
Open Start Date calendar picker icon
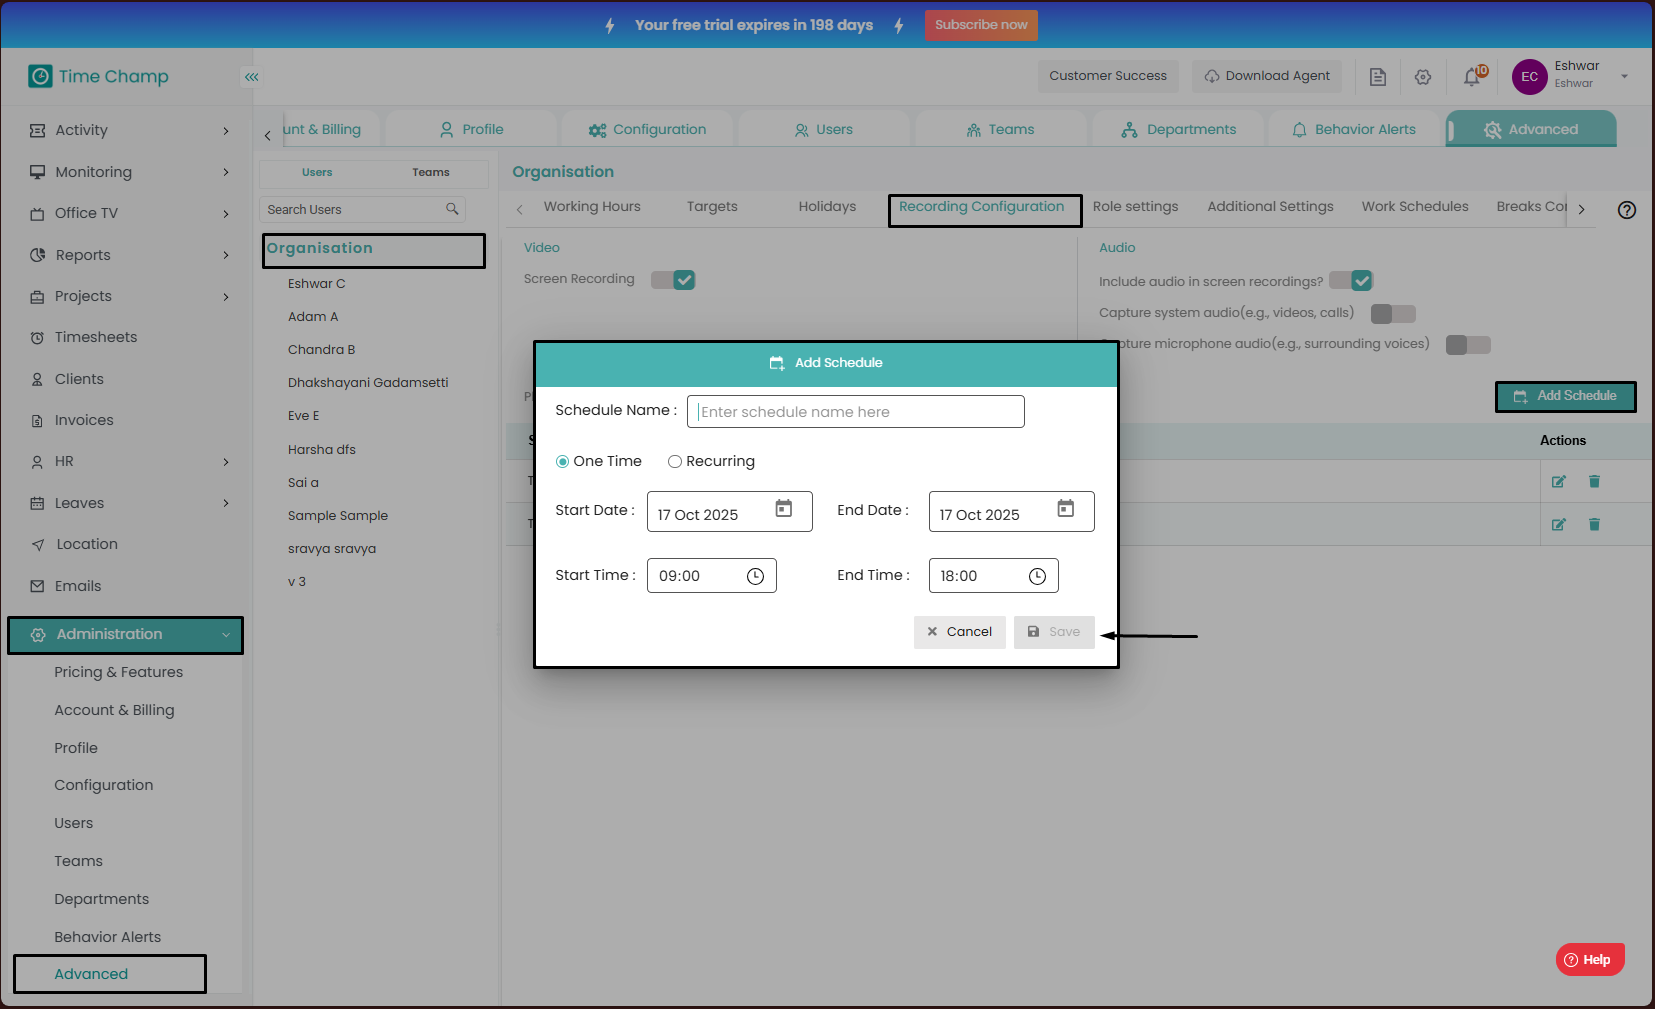click(784, 509)
